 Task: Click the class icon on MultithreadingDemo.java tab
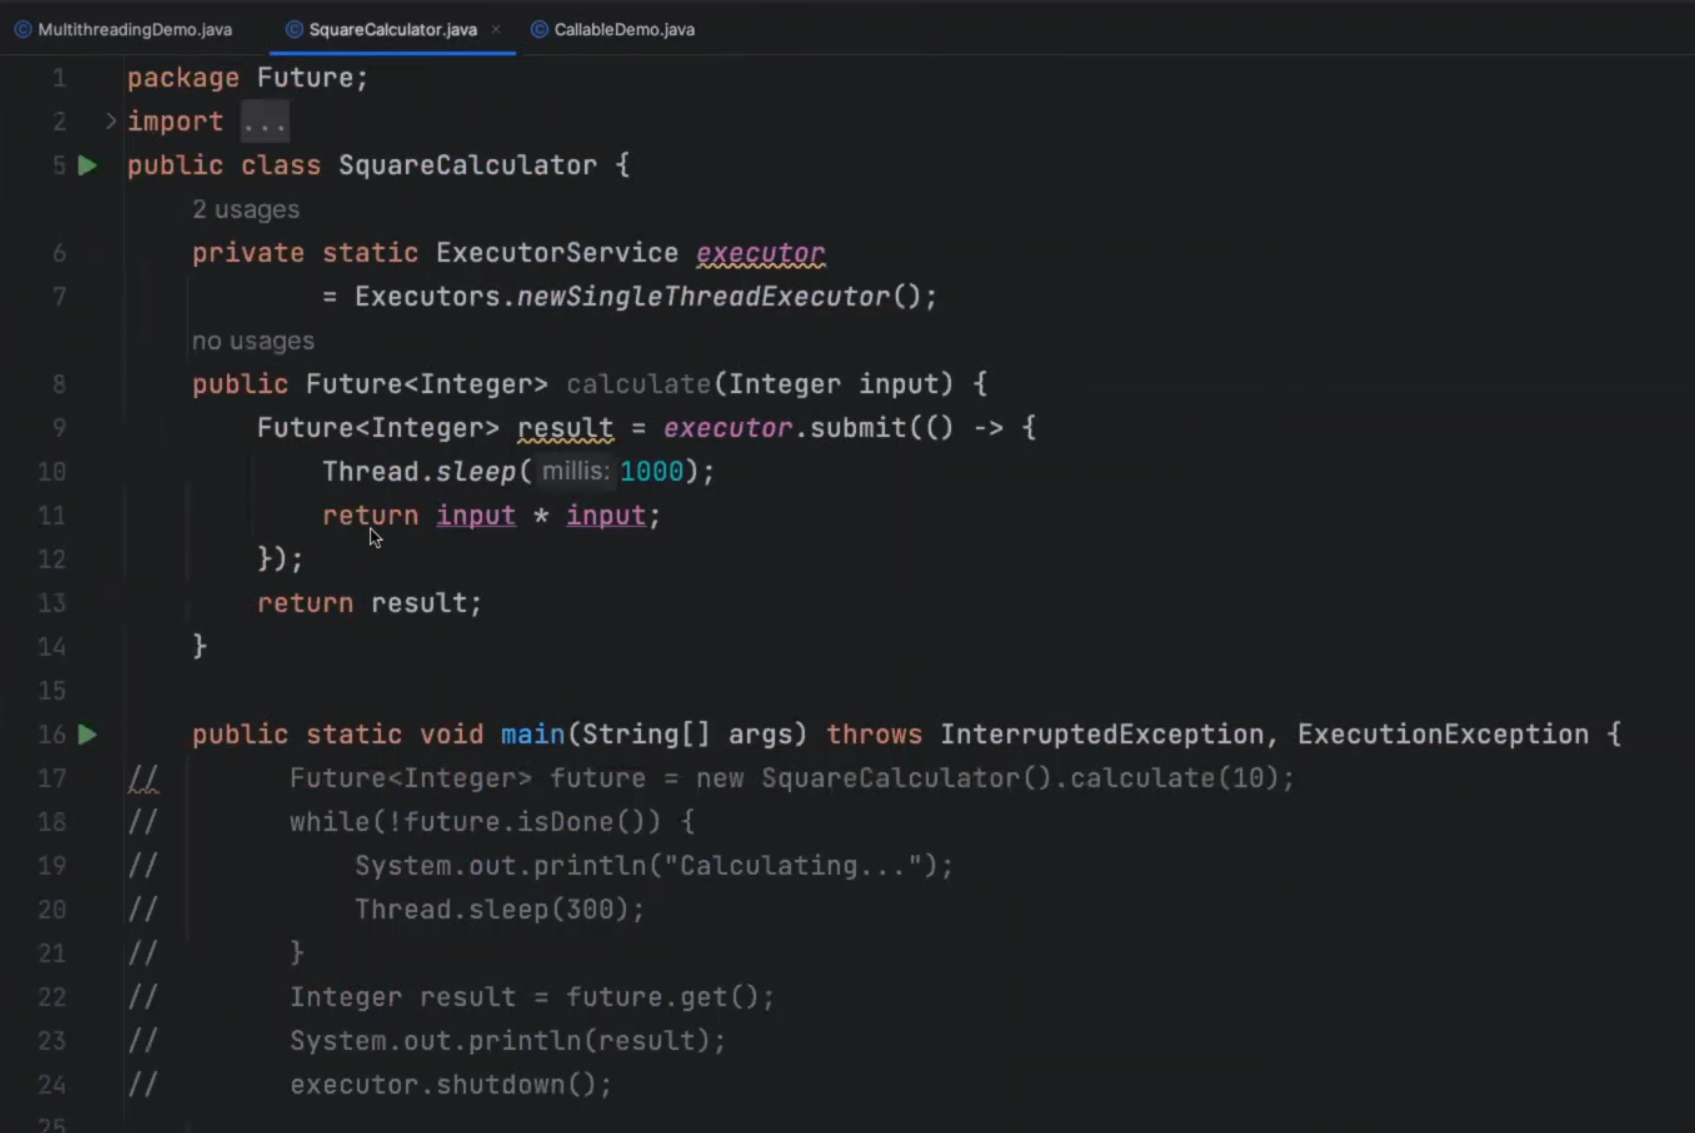(x=23, y=30)
